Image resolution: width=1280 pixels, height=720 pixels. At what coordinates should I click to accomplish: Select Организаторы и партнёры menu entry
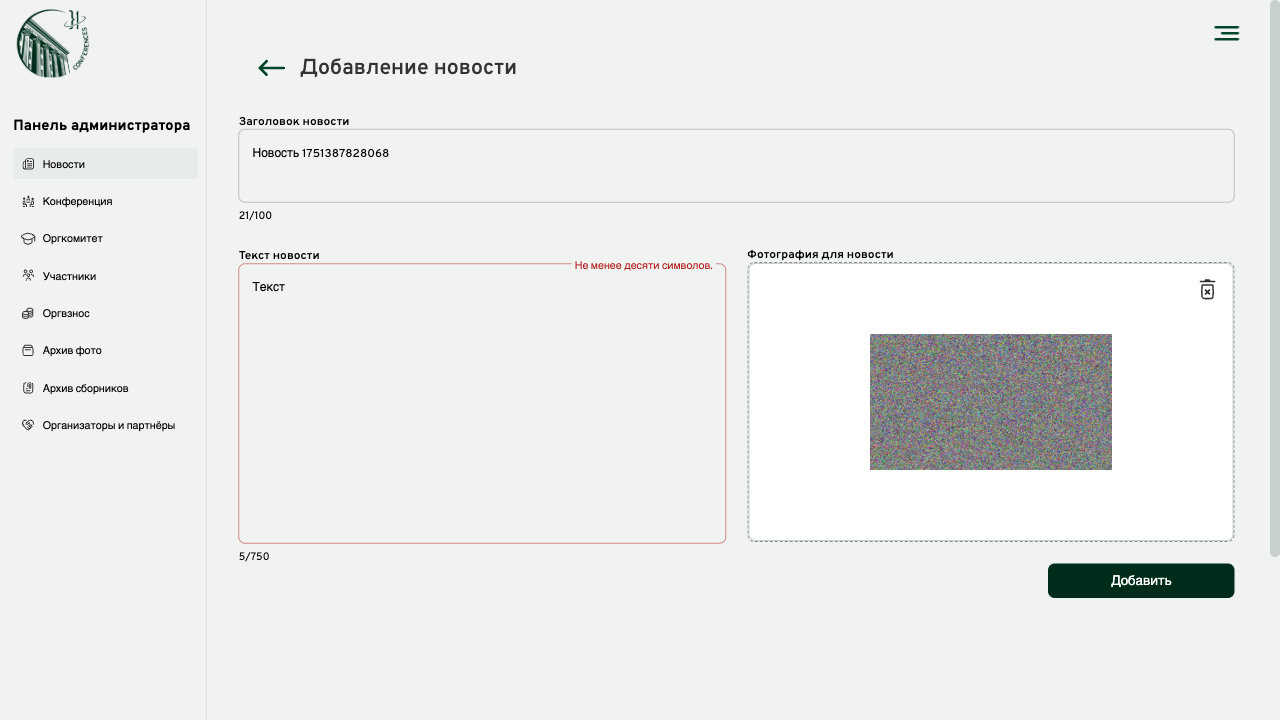pos(108,425)
